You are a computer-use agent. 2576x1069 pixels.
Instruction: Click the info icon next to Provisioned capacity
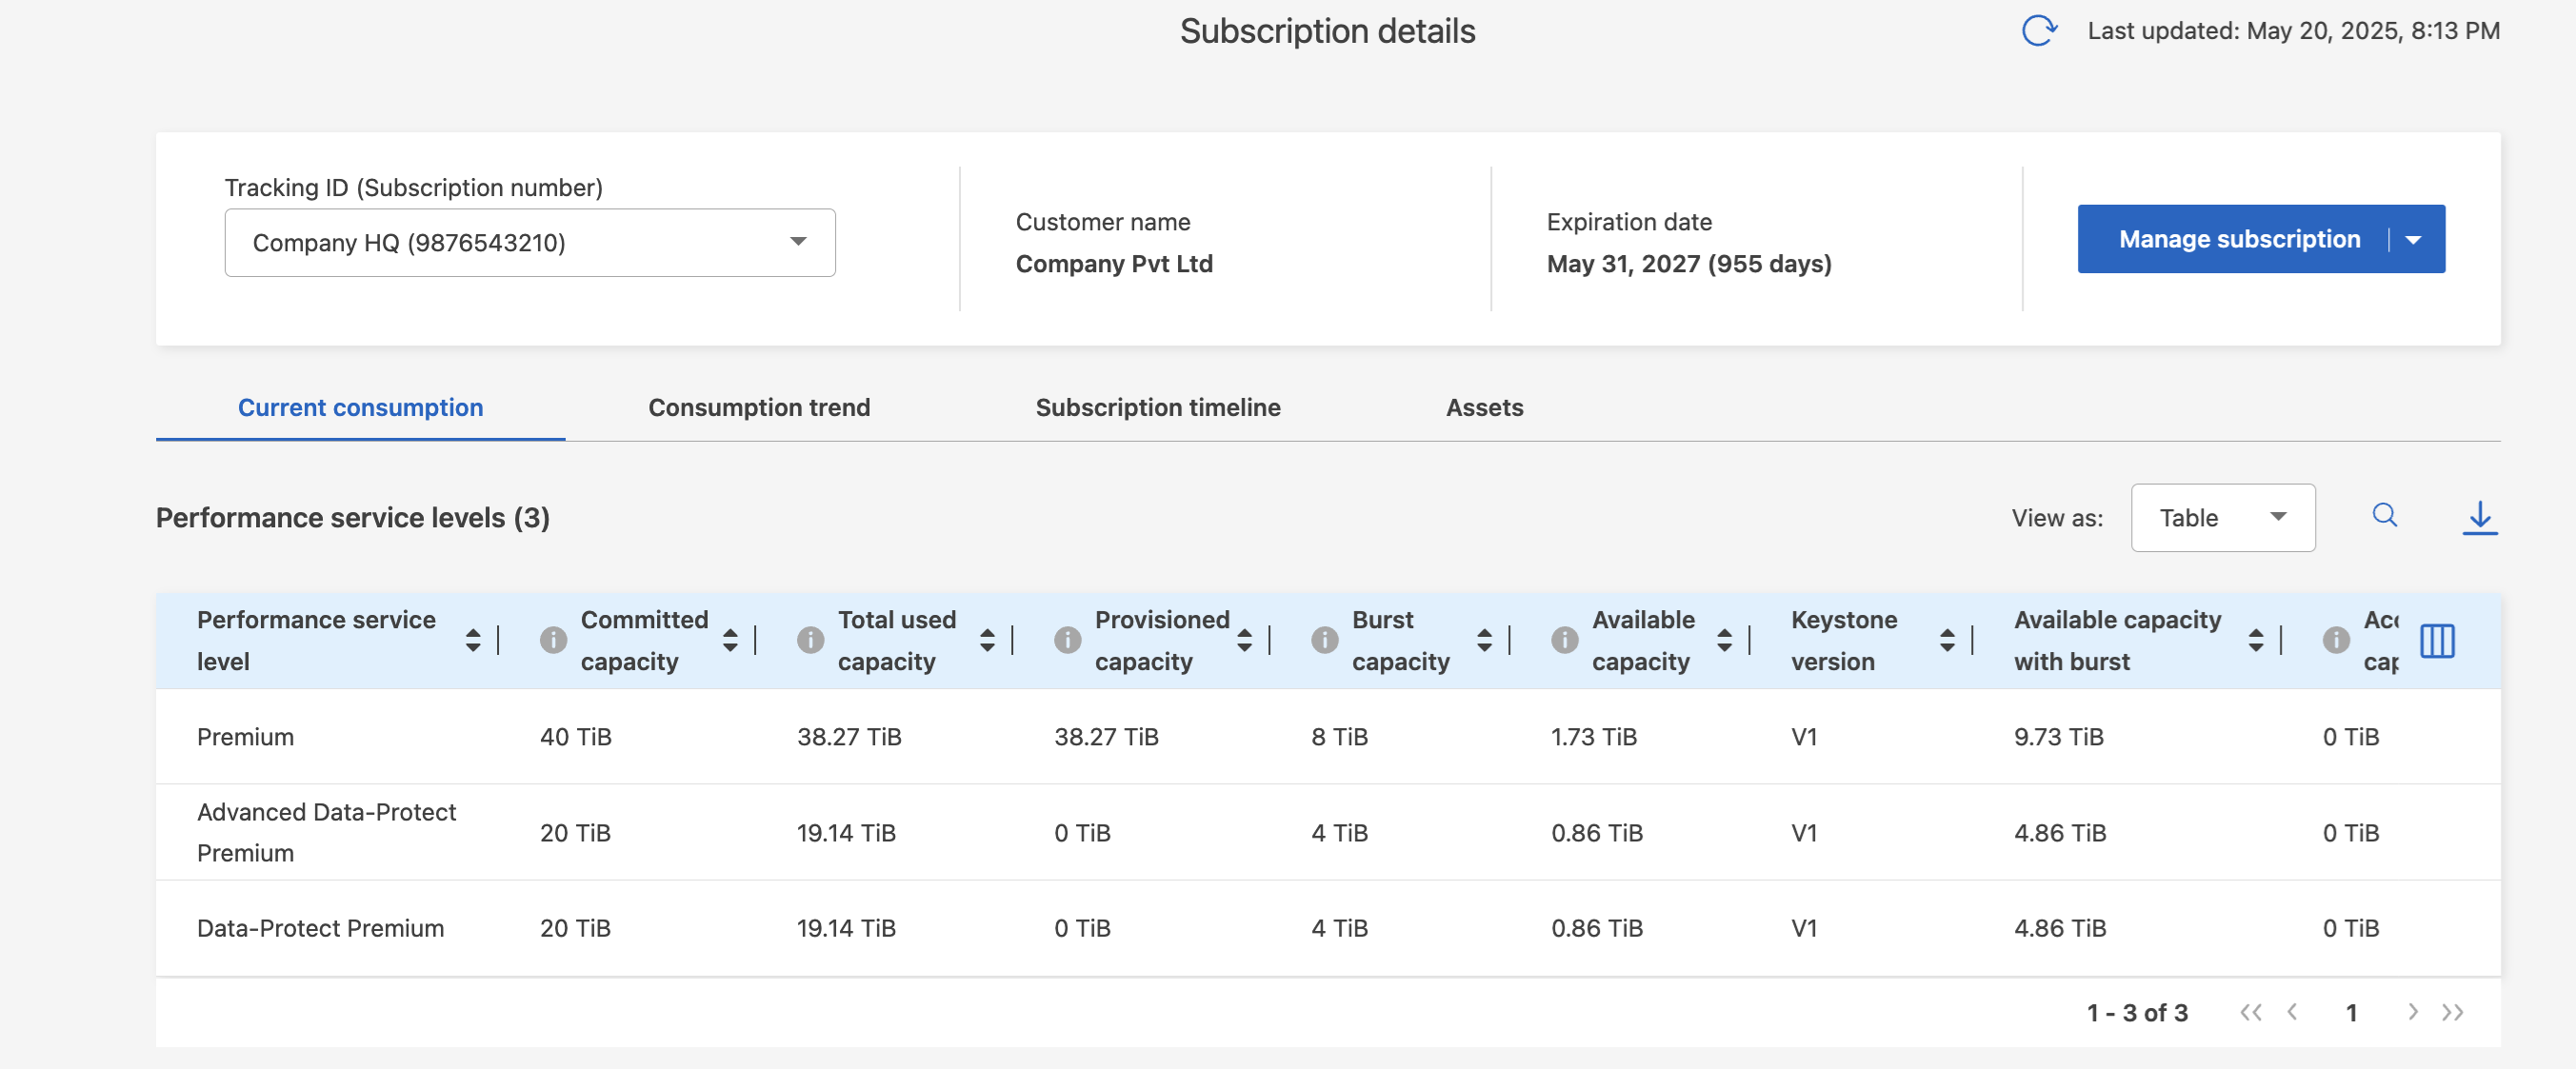click(x=1067, y=640)
